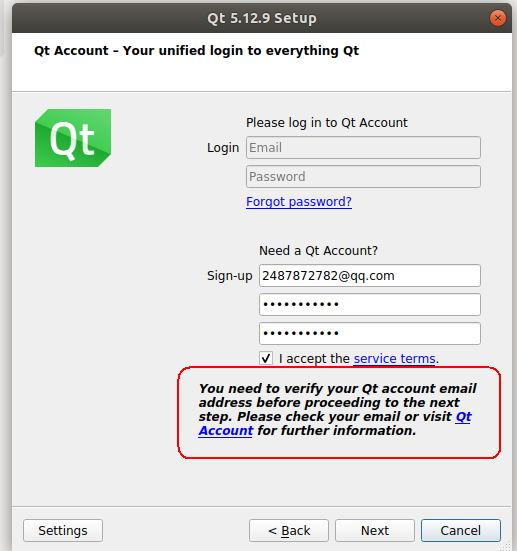Click the first Sign-up password field
The width and height of the screenshot is (517, 551).
(x=370, y=305)
